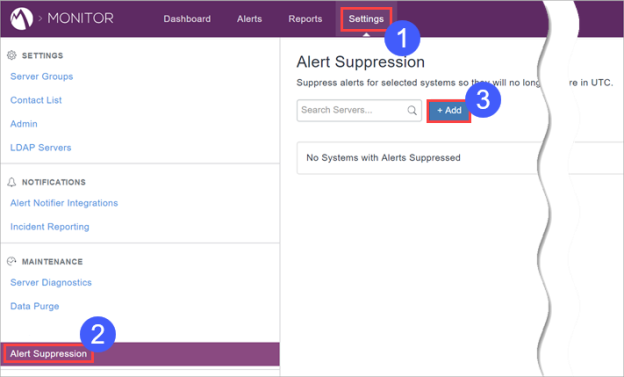
Task: Click the Monitor logo icon
Action: point(21,18)
